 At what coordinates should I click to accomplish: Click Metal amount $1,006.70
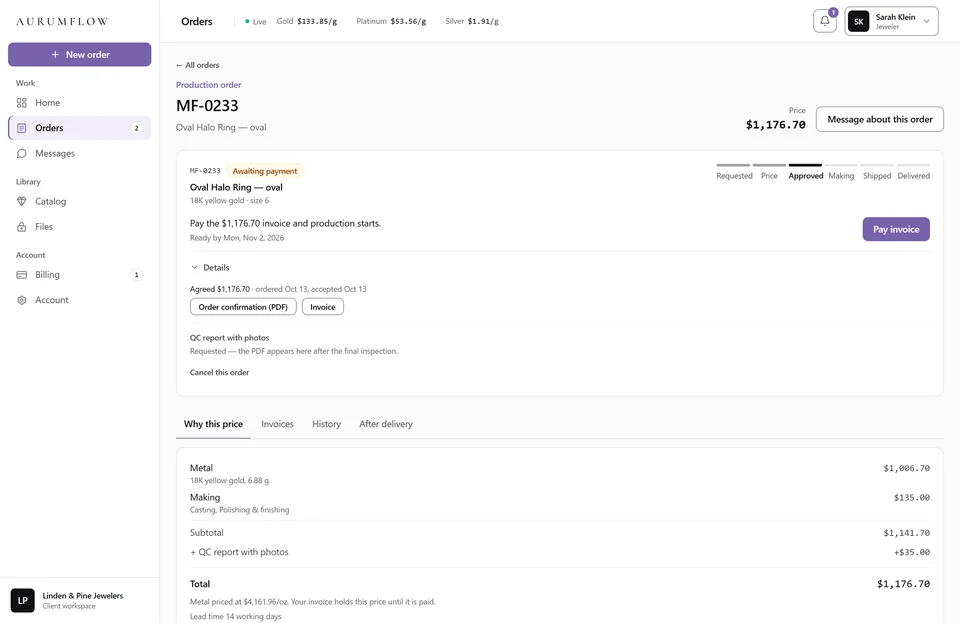(x=906, y=468)
